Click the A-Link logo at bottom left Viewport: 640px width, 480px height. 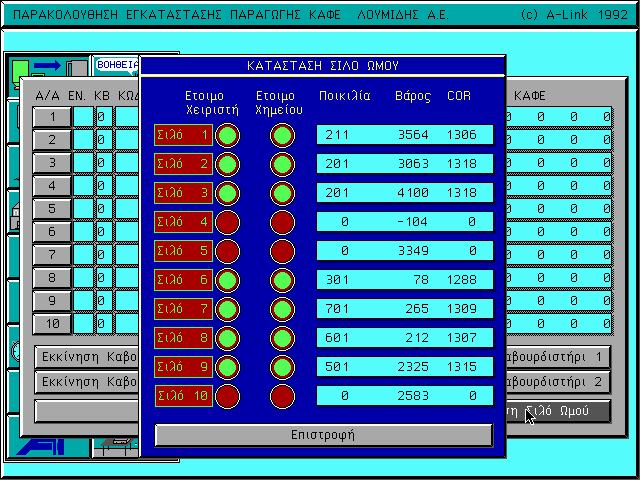point(43,446)
